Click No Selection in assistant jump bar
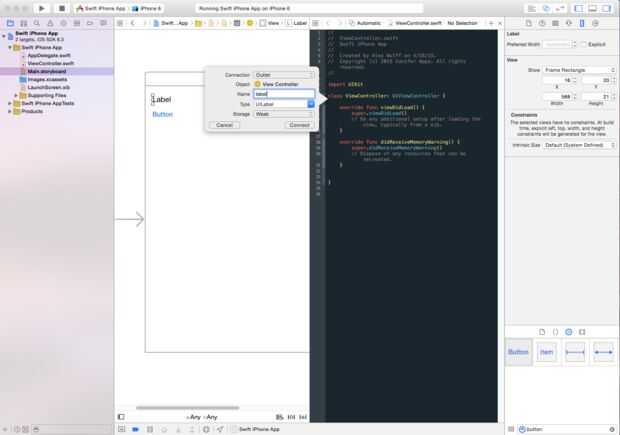 [x=463, y=23]
